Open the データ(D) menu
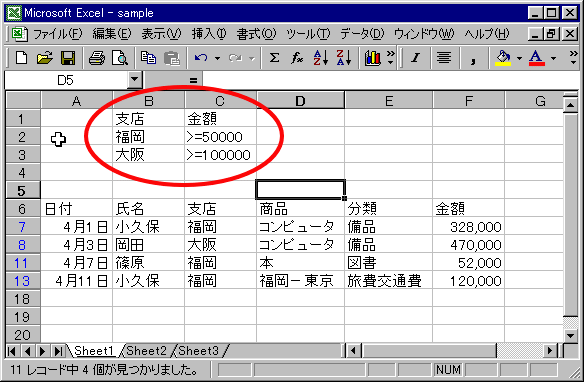Screen dimensions: 584x382 pyautogui.click(x=362, y=34)
